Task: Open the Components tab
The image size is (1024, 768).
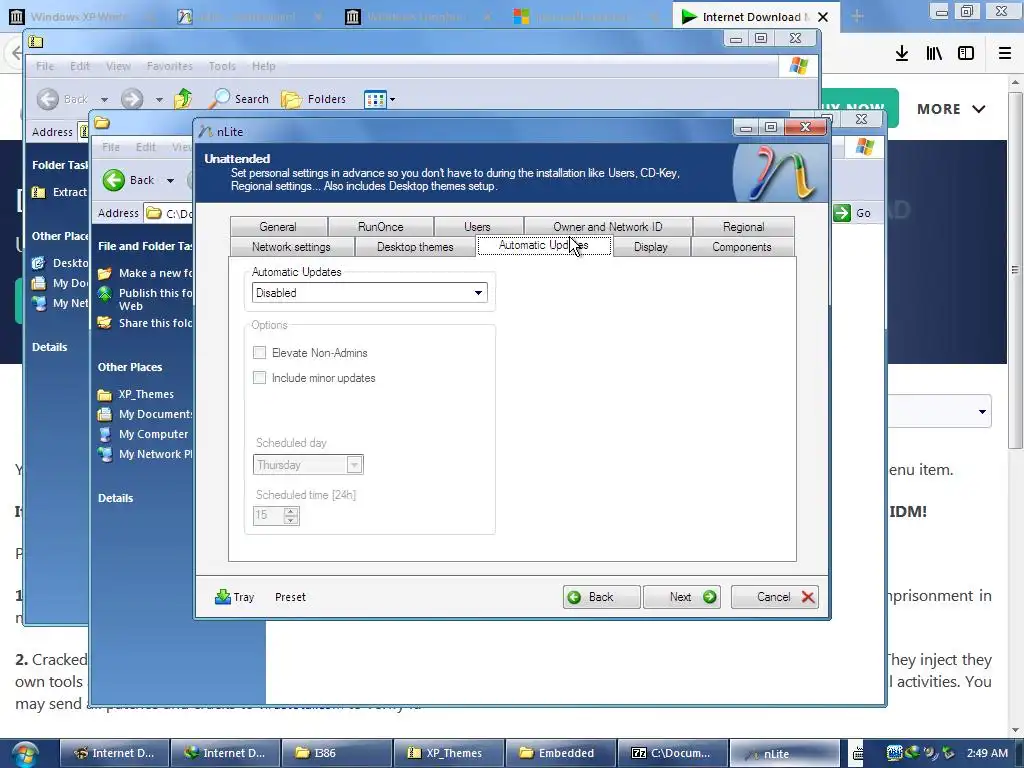Action: coord(742,247)
